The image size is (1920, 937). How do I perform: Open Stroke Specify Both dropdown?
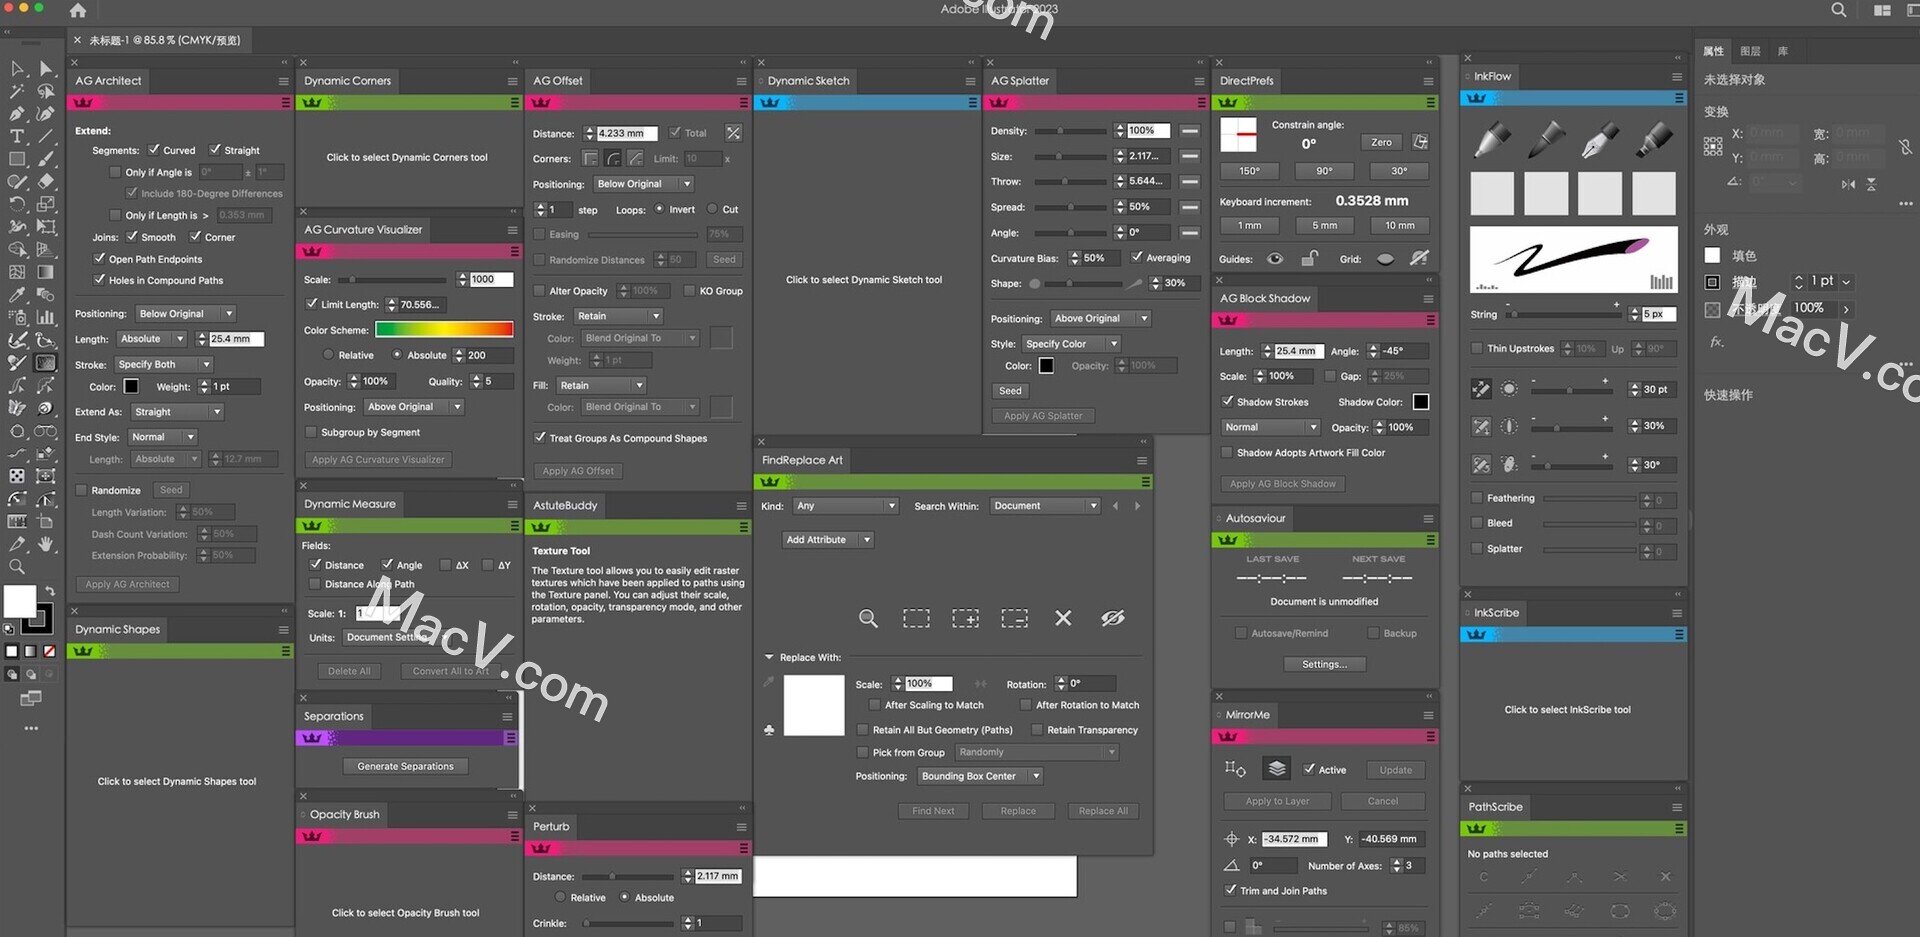click(x=164, y=365)
